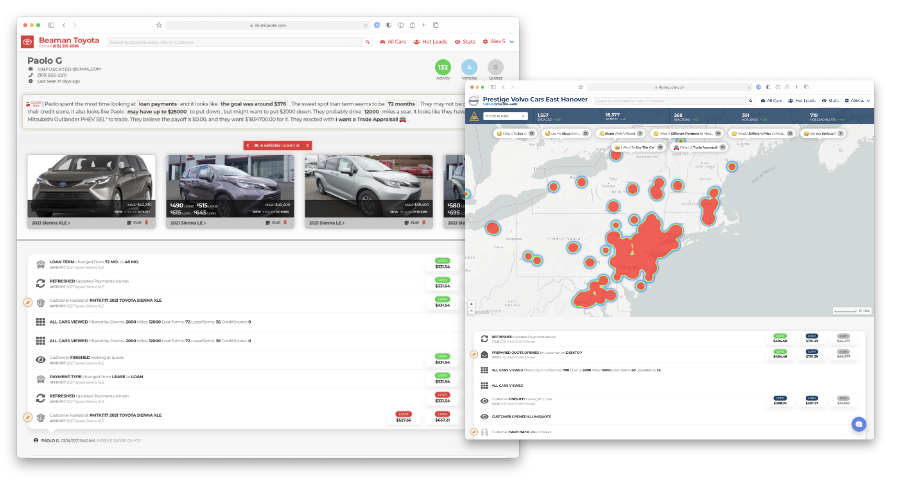Screen dimensions: 900x480
Task: Click the Toyota logo in Beaman Toyota window
Action: pyautogui.click(x=28, y=42)
